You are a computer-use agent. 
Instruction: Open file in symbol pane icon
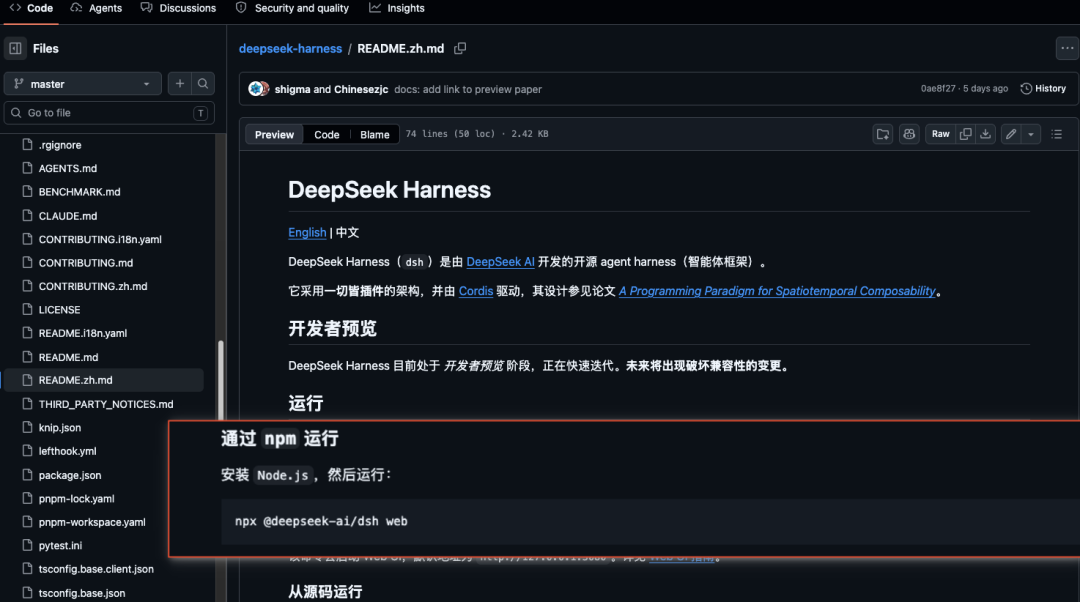(x=883, y=134)
